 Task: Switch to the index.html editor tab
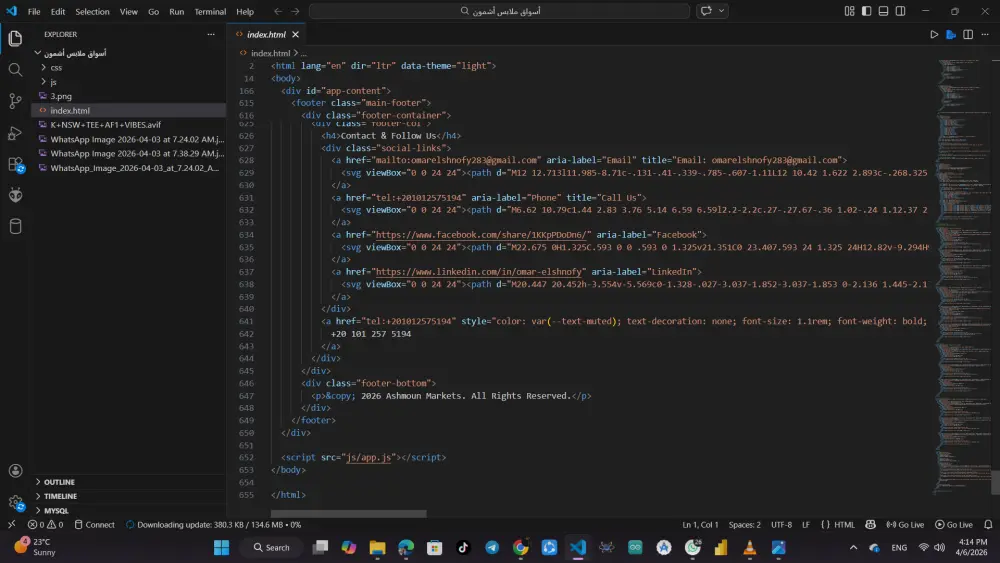[266, 34]
